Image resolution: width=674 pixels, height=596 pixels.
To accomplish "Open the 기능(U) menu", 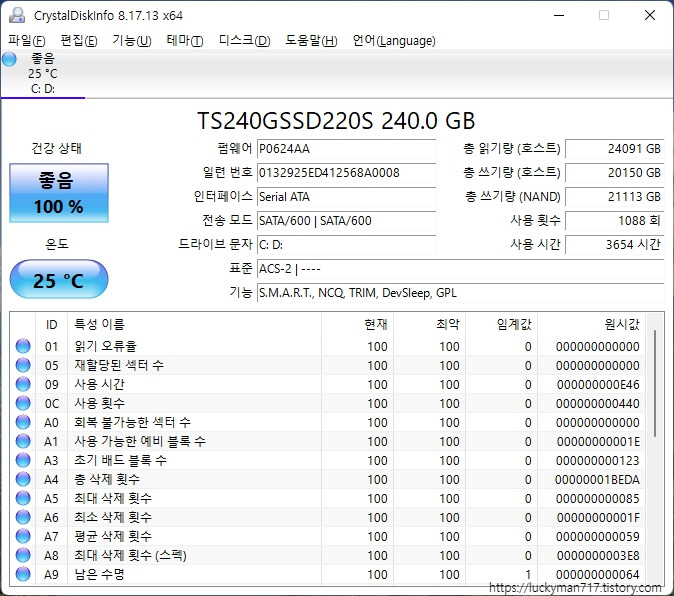I will (132, 41).
